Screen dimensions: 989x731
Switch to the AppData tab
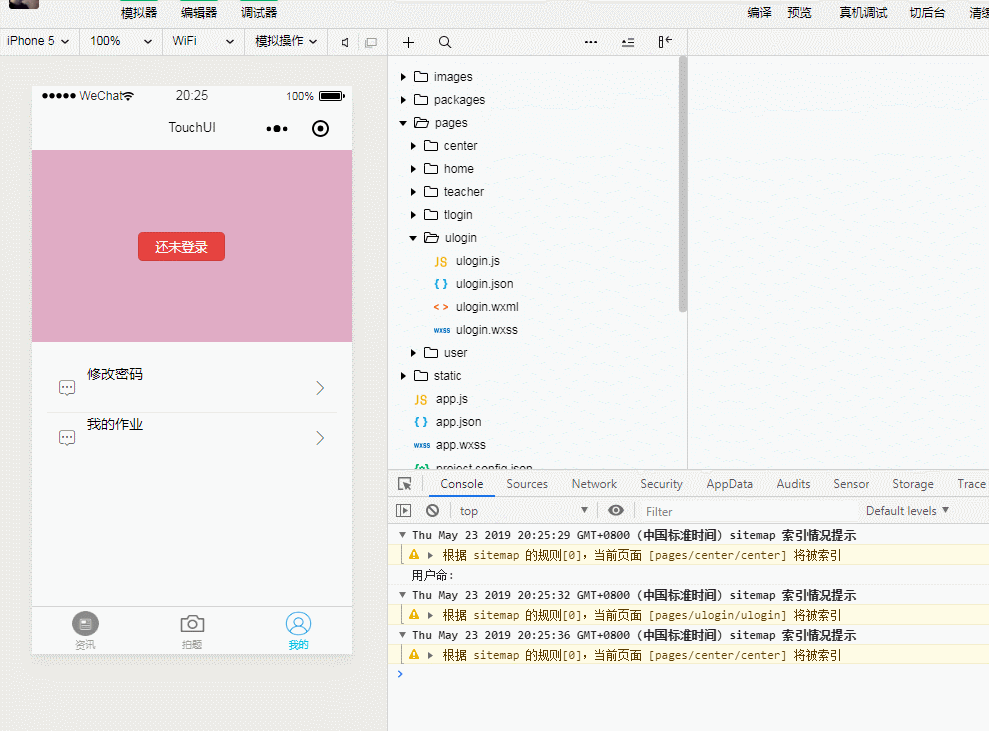[x=729, y=484]
